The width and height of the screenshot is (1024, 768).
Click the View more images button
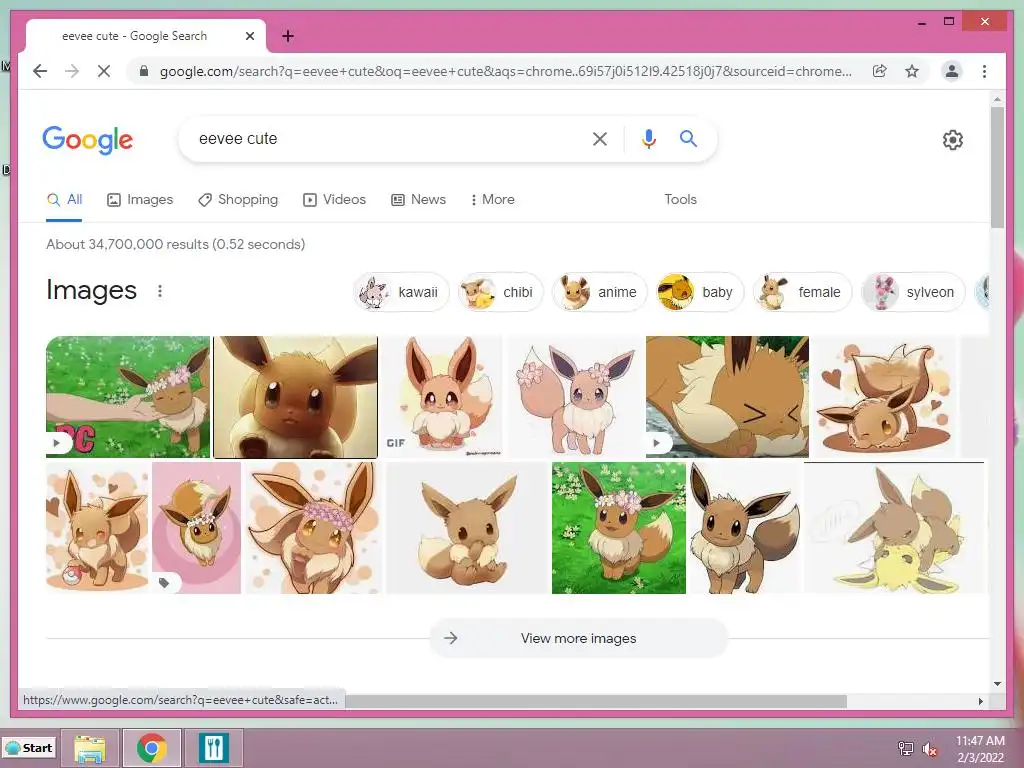578,638
